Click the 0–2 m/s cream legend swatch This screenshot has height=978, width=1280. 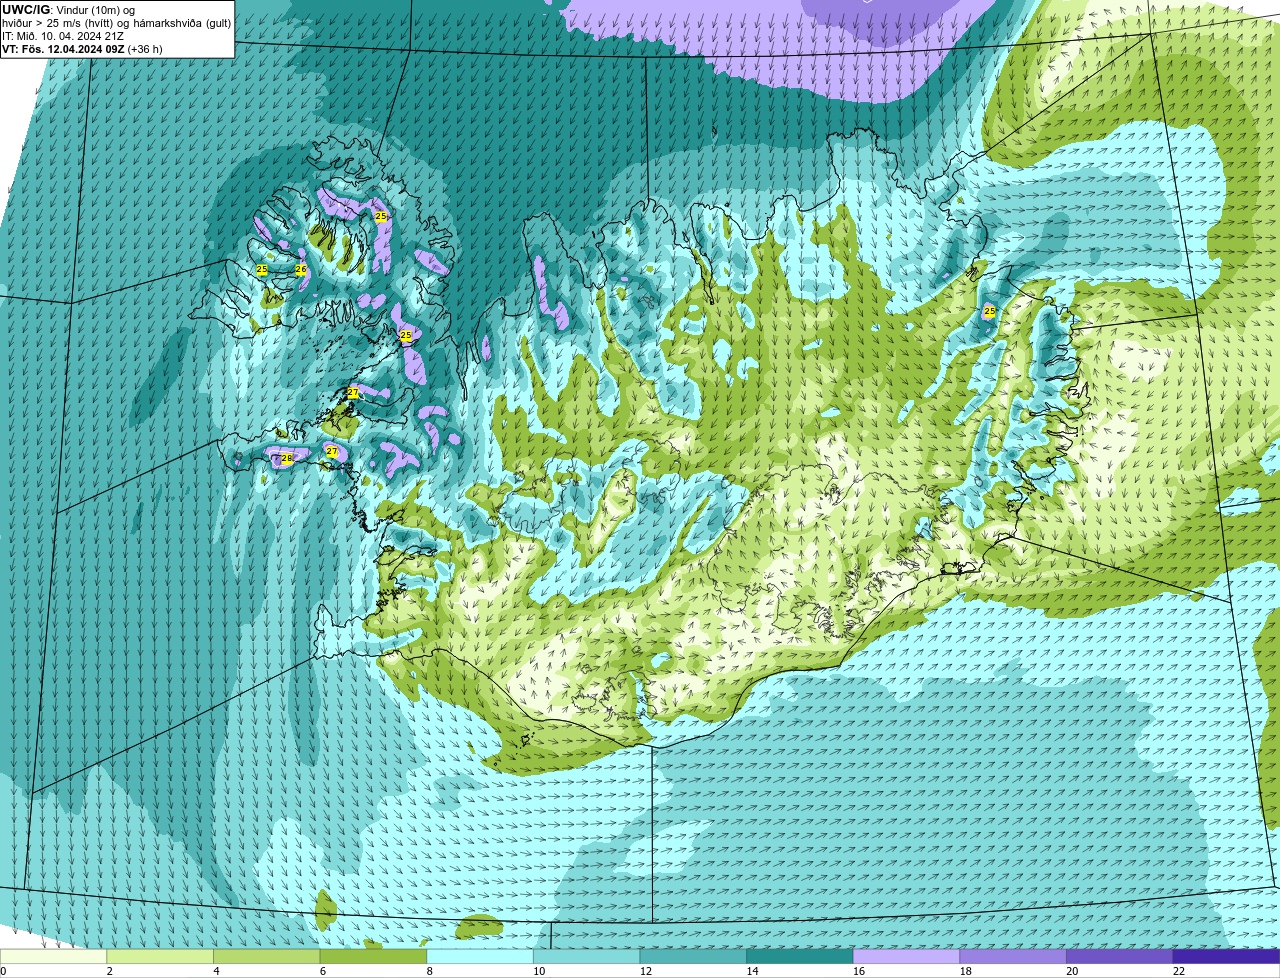(x=53, y=956)
